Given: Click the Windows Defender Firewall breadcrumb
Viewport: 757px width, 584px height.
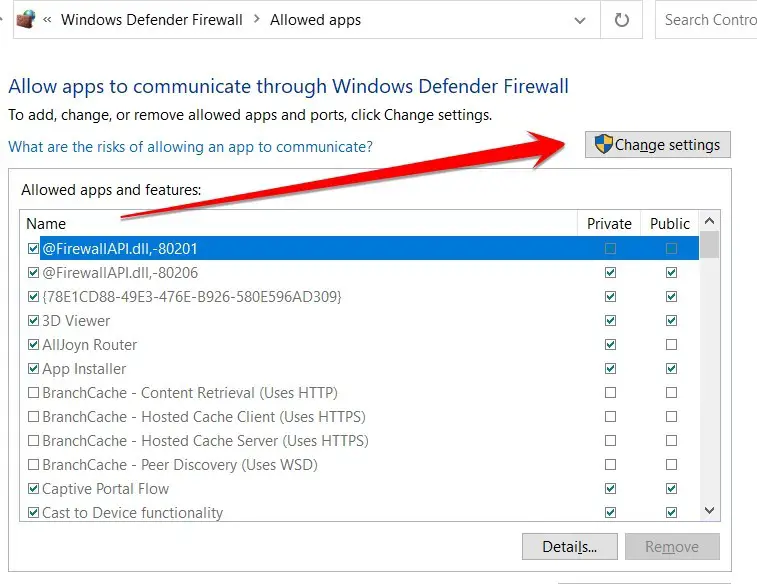Looking at the screenshot, I should pos(152,20).
